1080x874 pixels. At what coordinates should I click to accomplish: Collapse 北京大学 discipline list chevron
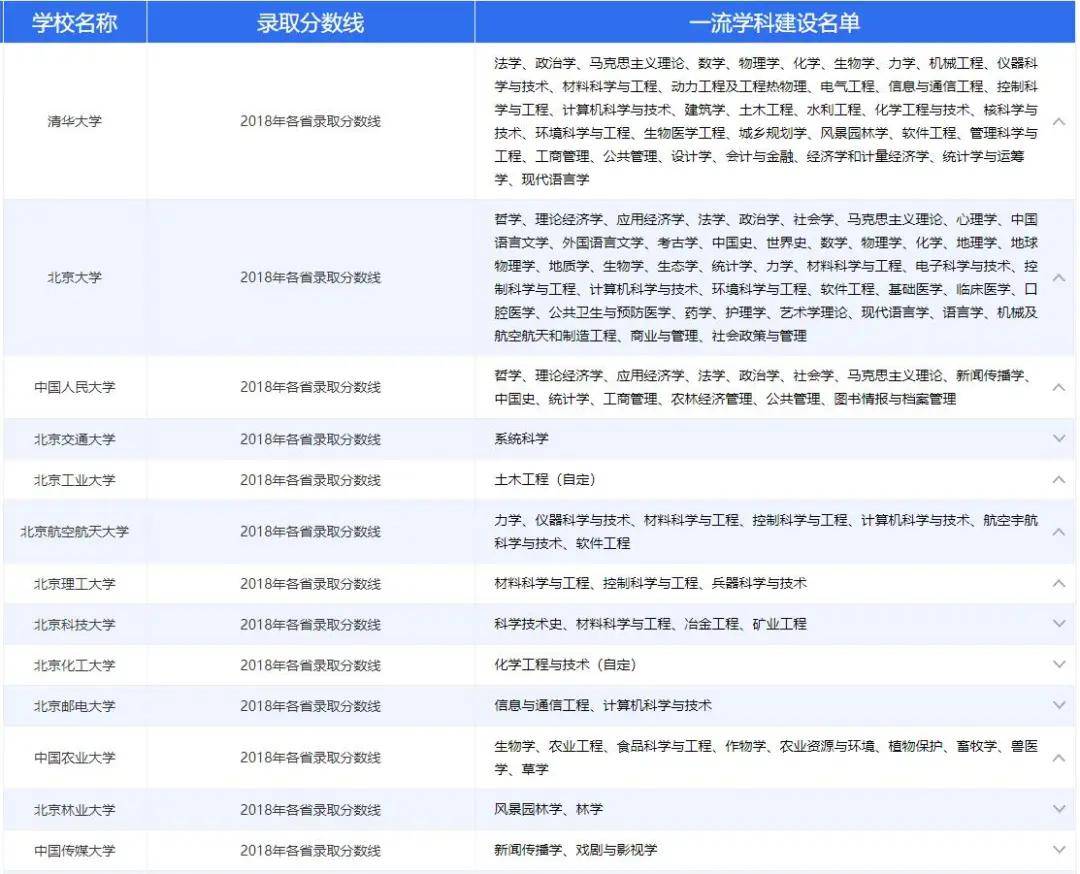tap(1059, 278)
